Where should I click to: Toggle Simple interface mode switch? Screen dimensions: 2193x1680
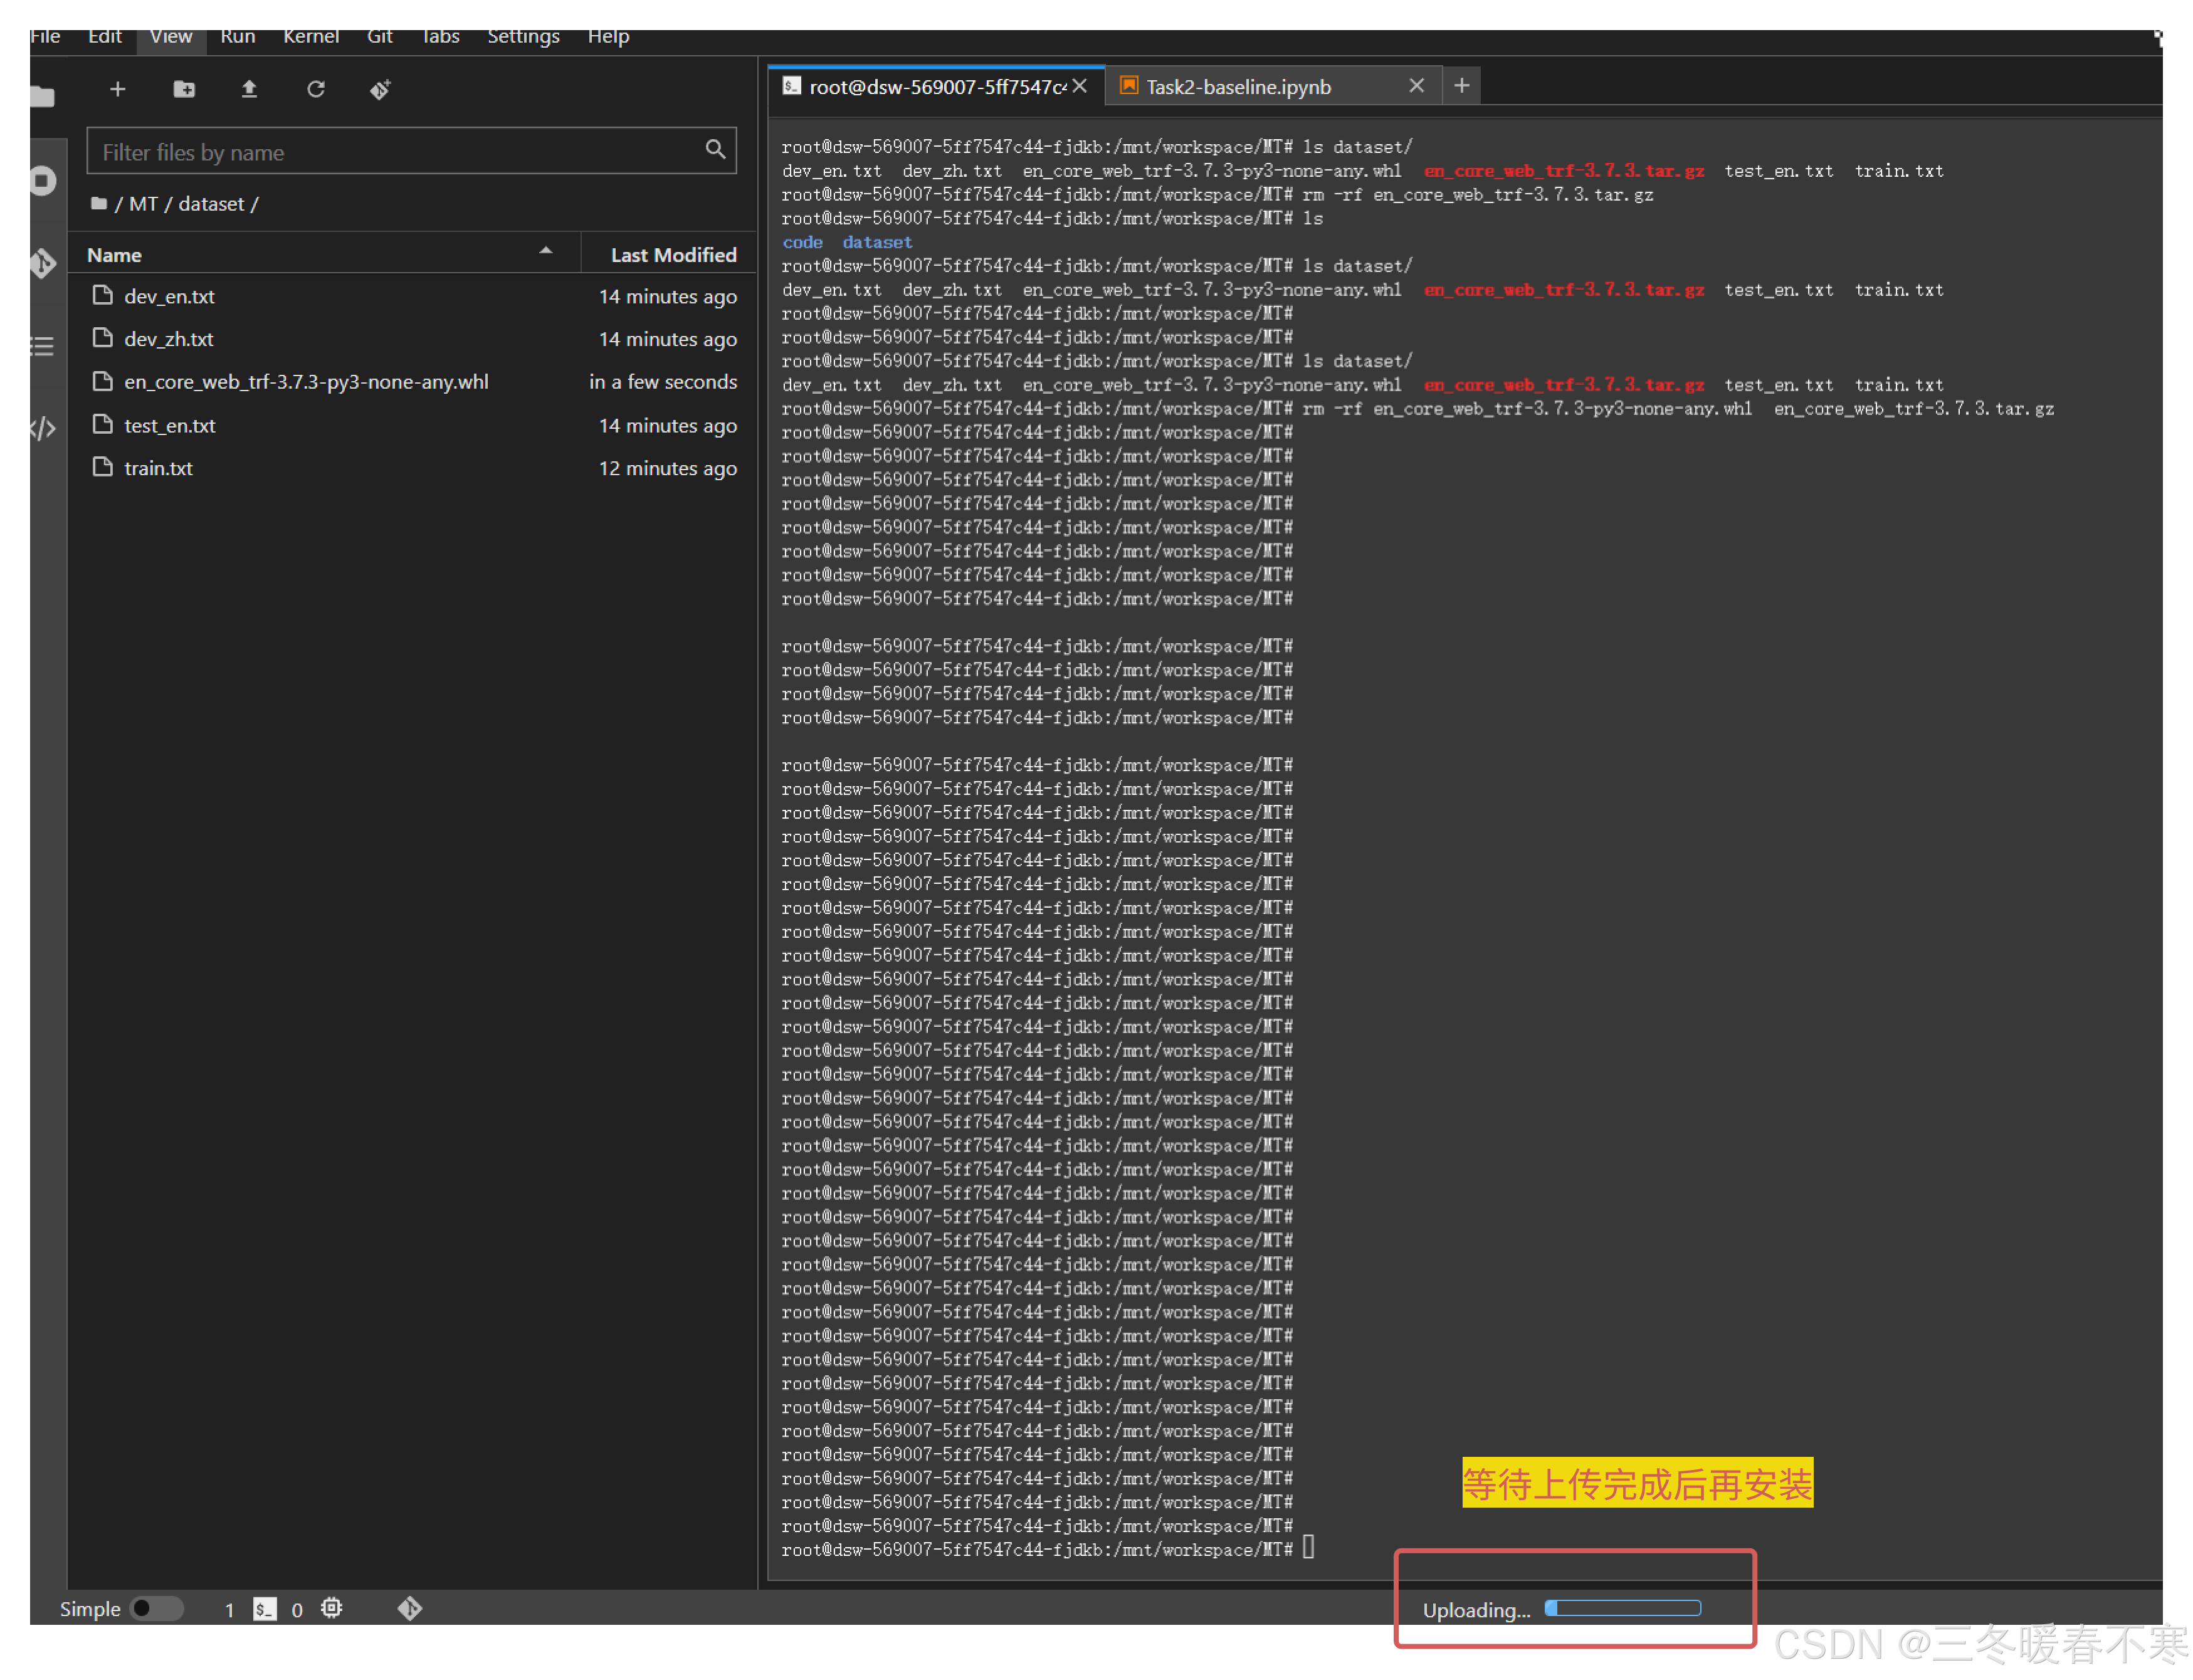tap(156, 1608)
